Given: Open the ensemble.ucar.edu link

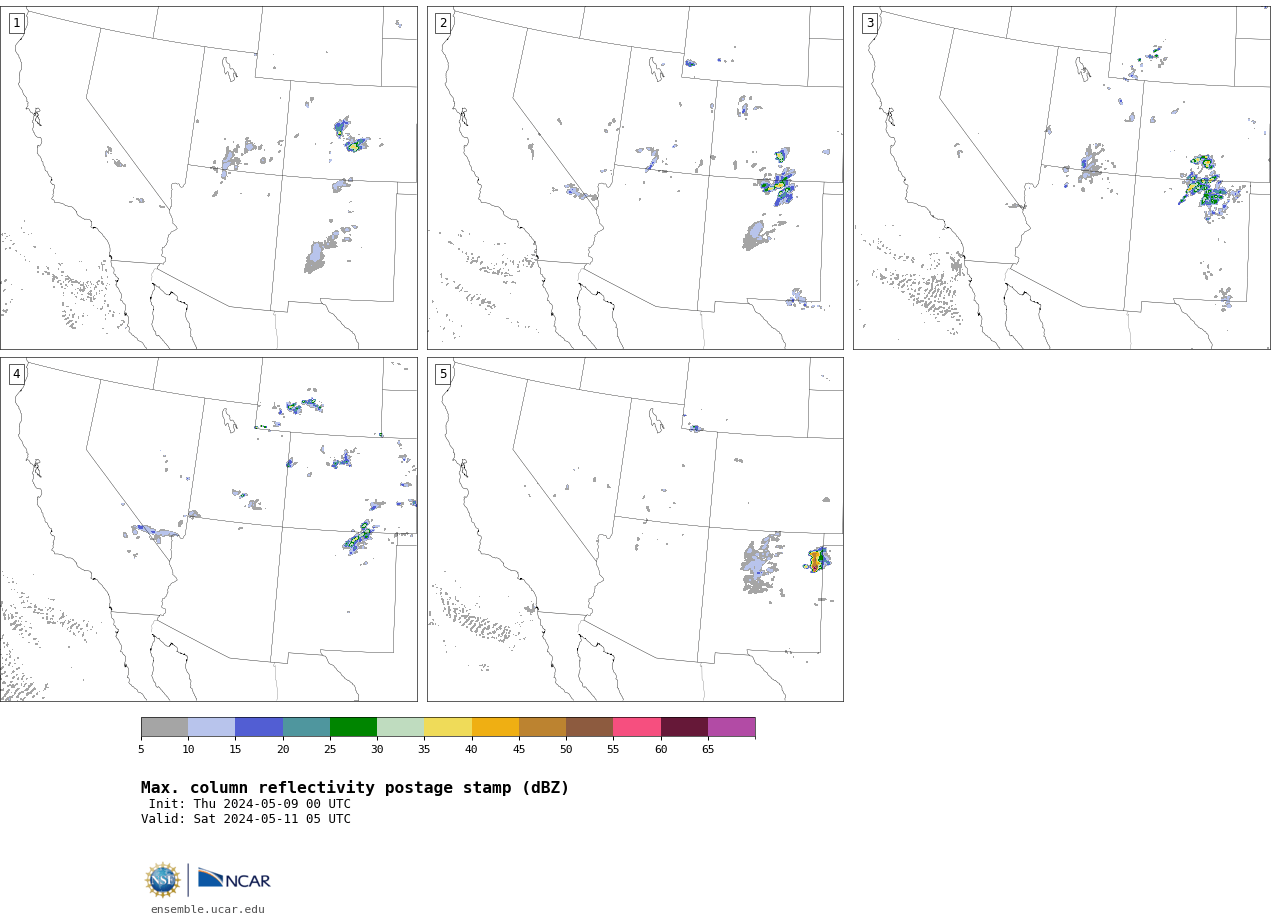Looking at the screenshot, I should pyautogui.click(x=208, y=909).
